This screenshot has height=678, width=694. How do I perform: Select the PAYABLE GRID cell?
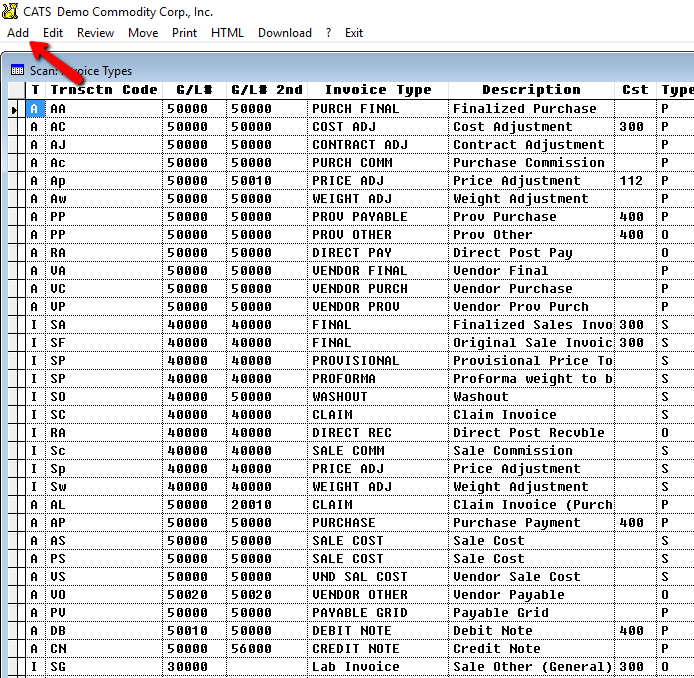(x=378, y=613)
